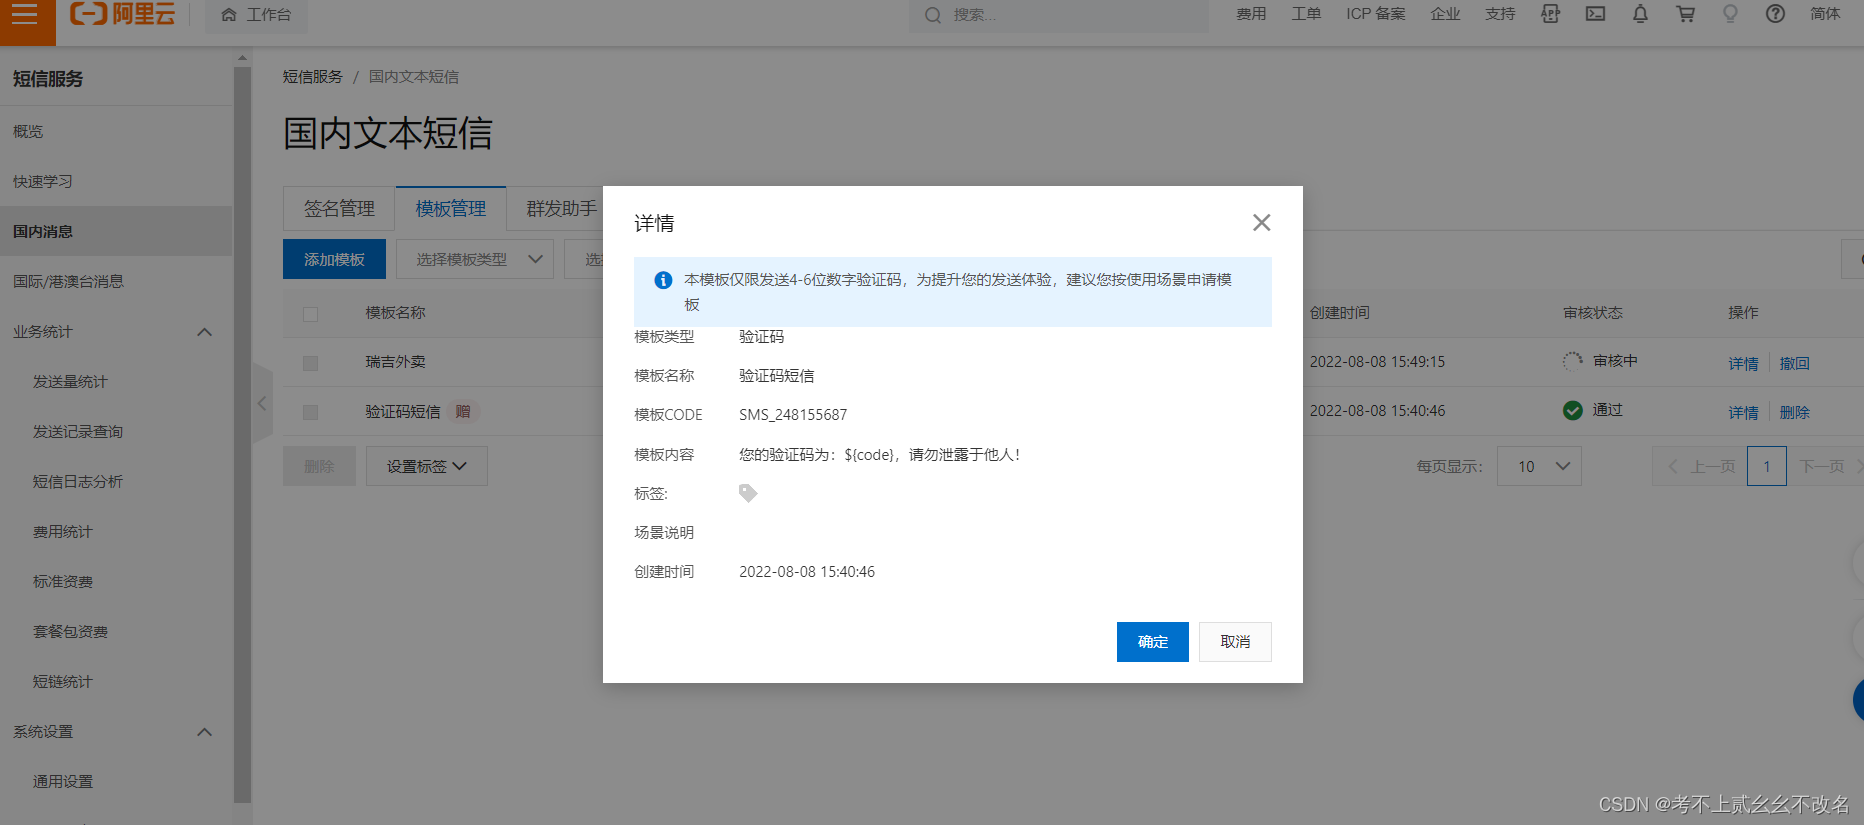
Task: Click the lightbulb tips icon
Action: coord(1730,14)
